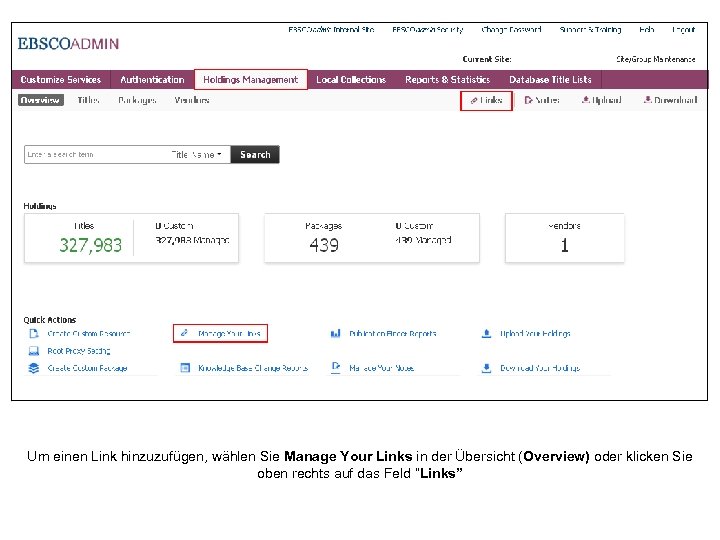Switch to Local Collections tab
720x540 pixels.
(351, 79)
